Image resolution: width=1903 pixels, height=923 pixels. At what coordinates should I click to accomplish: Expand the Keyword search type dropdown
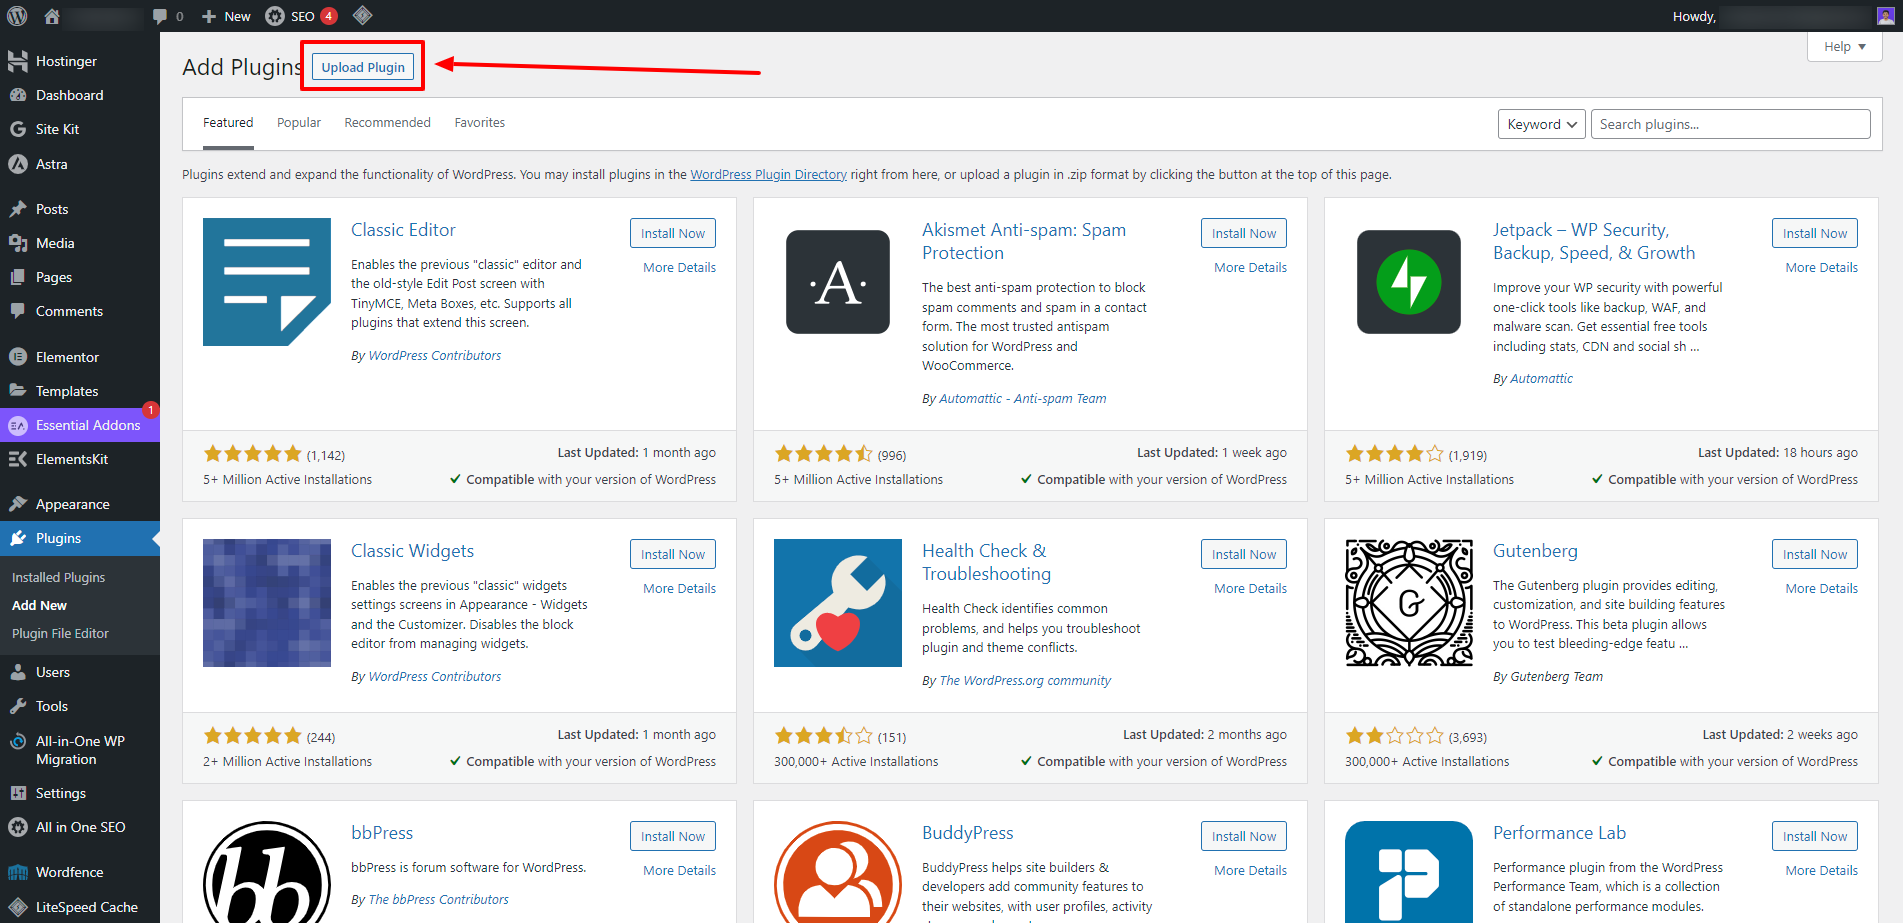[x=1541, y=124]
